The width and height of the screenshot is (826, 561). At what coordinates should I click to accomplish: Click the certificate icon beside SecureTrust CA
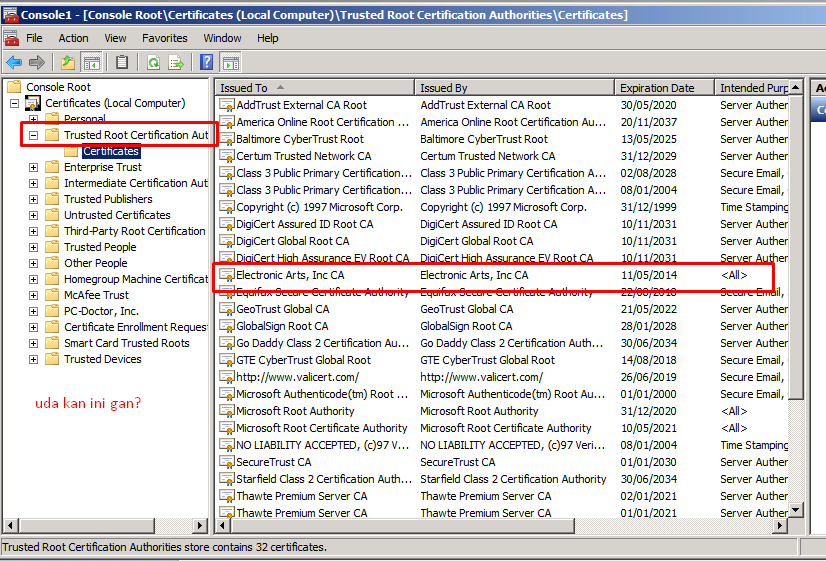coord(227,462)
